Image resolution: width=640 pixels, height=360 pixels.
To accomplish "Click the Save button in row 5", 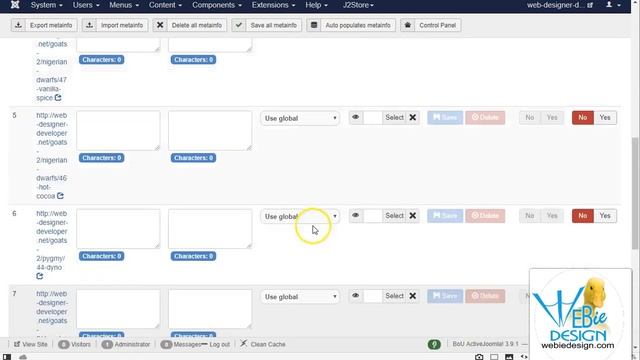I will tap(445, 118).
